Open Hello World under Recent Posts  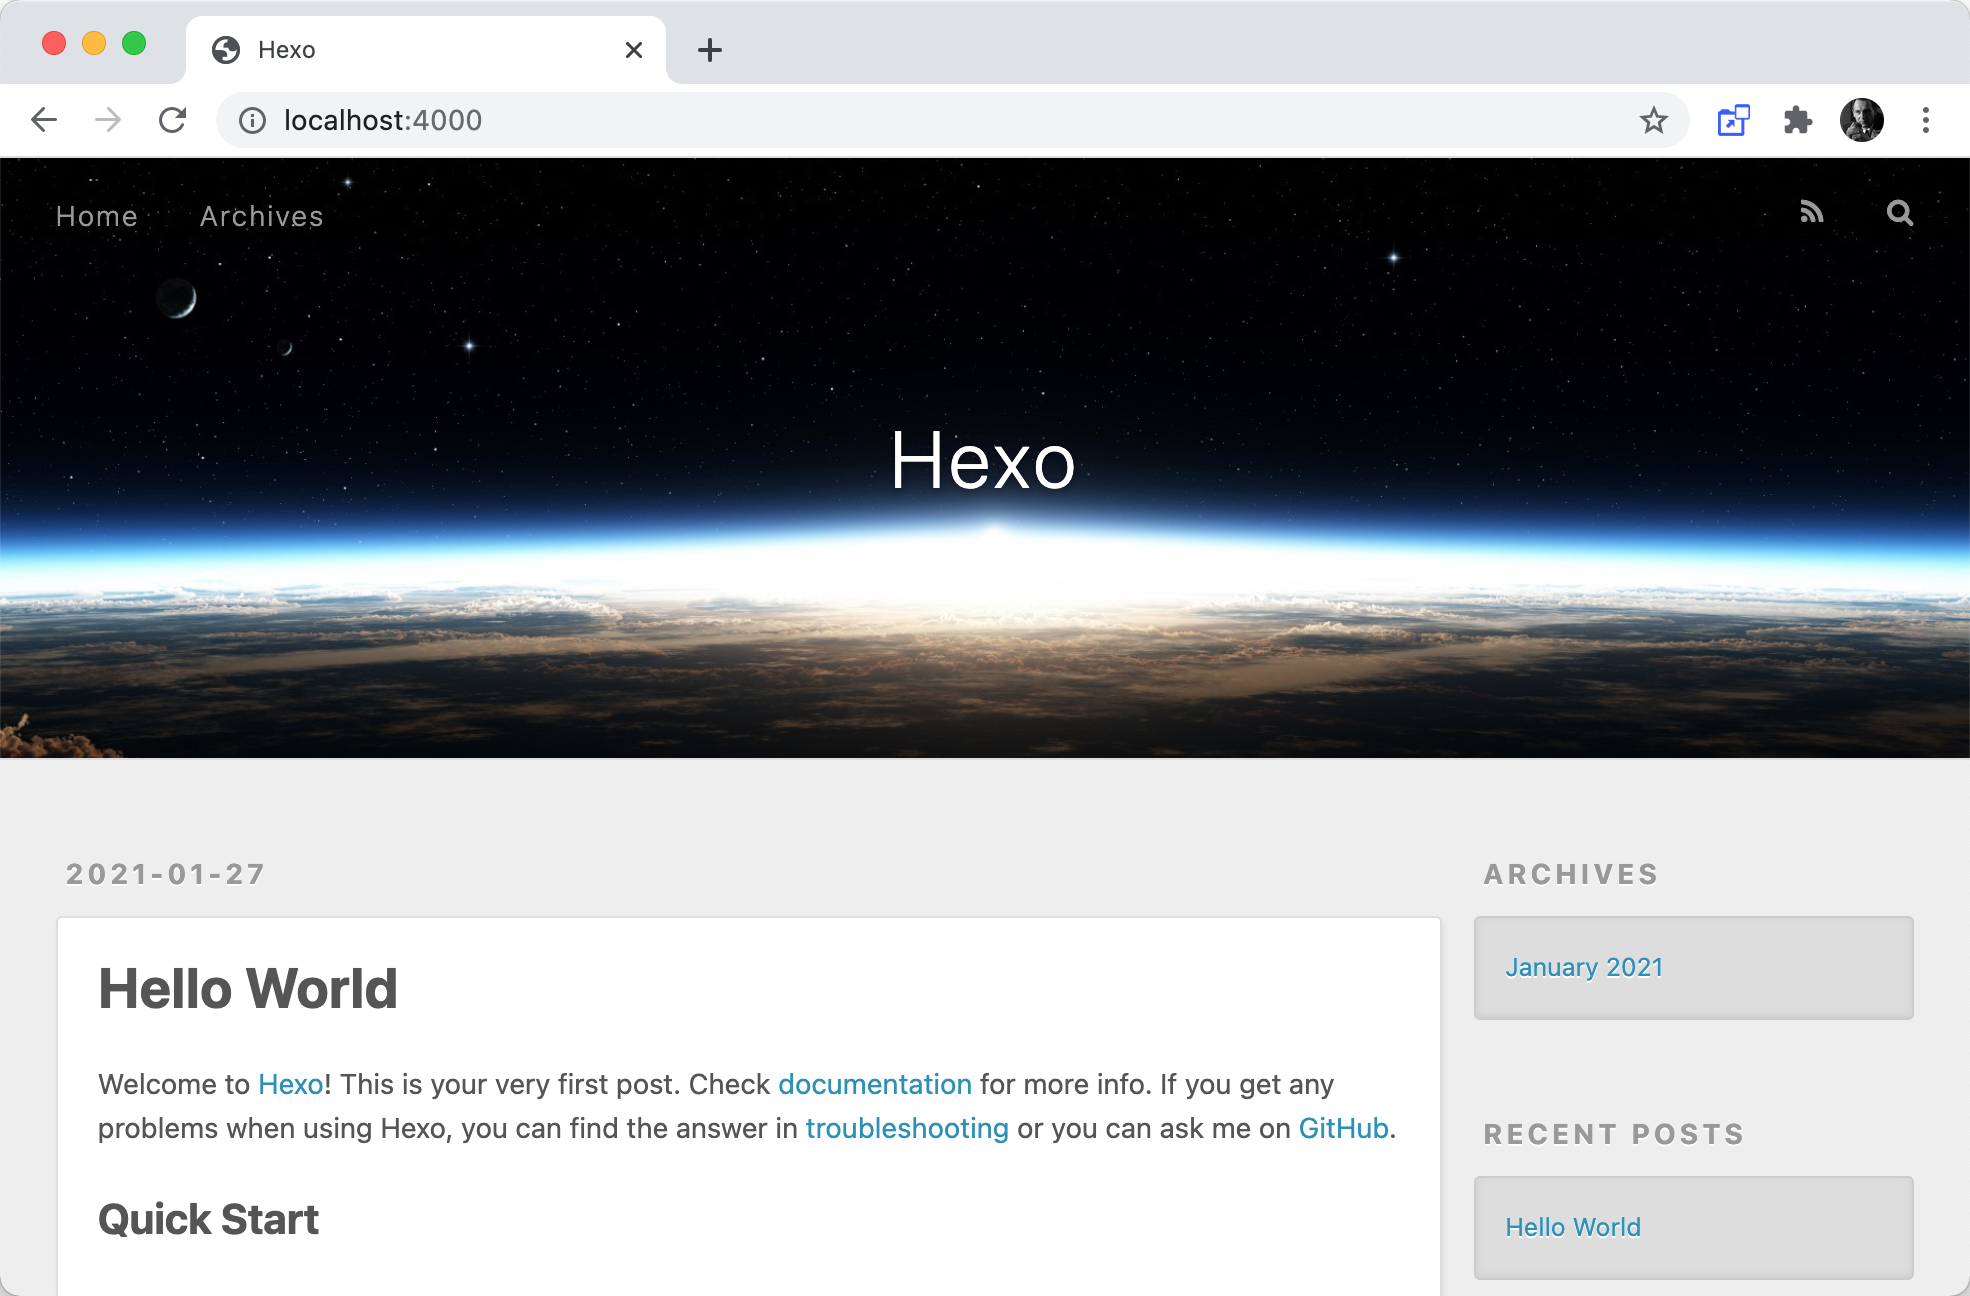[x=1573, y=1227]
